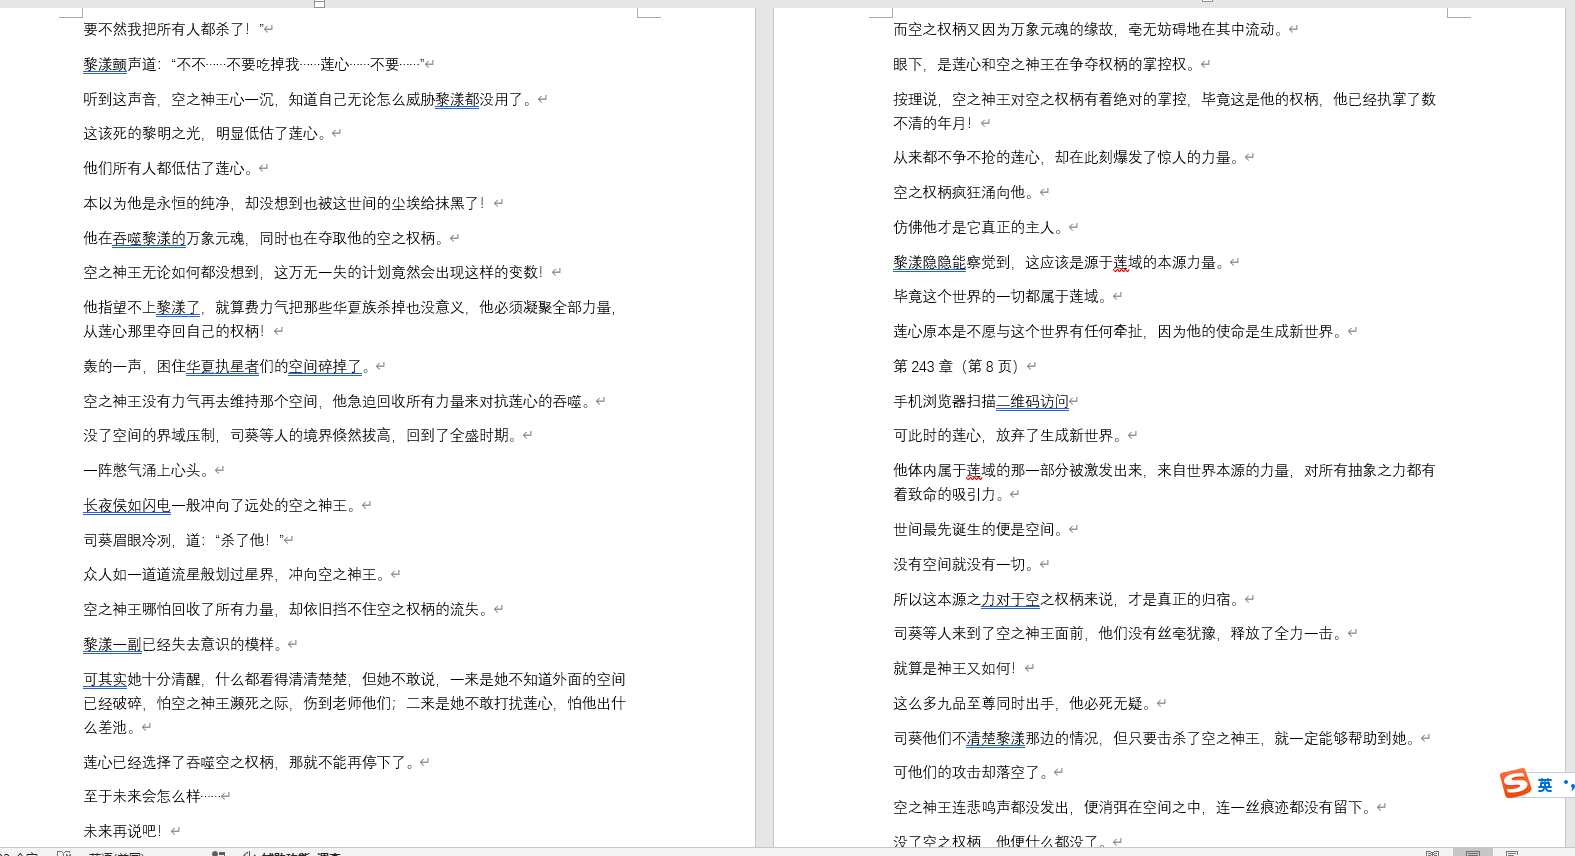Click the line starting '黎漾隐隐能察觉到'

1061,262
